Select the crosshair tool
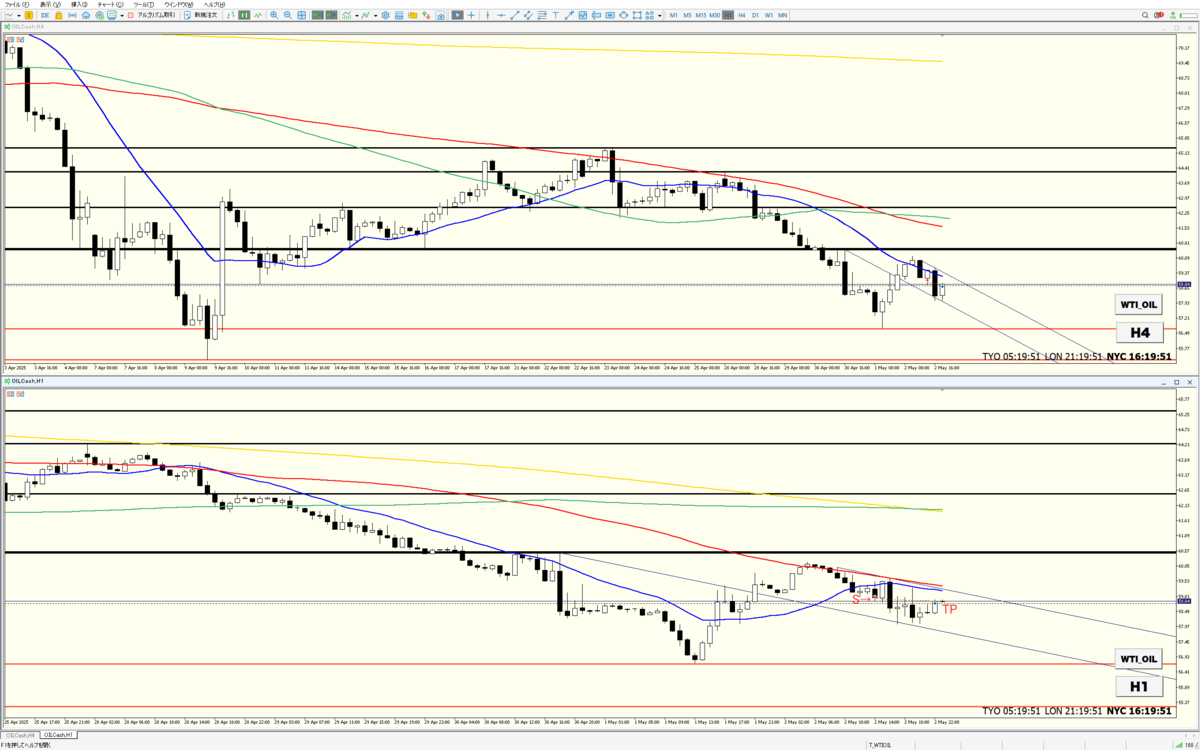The image size is (1200, 750). coord(471,15)
